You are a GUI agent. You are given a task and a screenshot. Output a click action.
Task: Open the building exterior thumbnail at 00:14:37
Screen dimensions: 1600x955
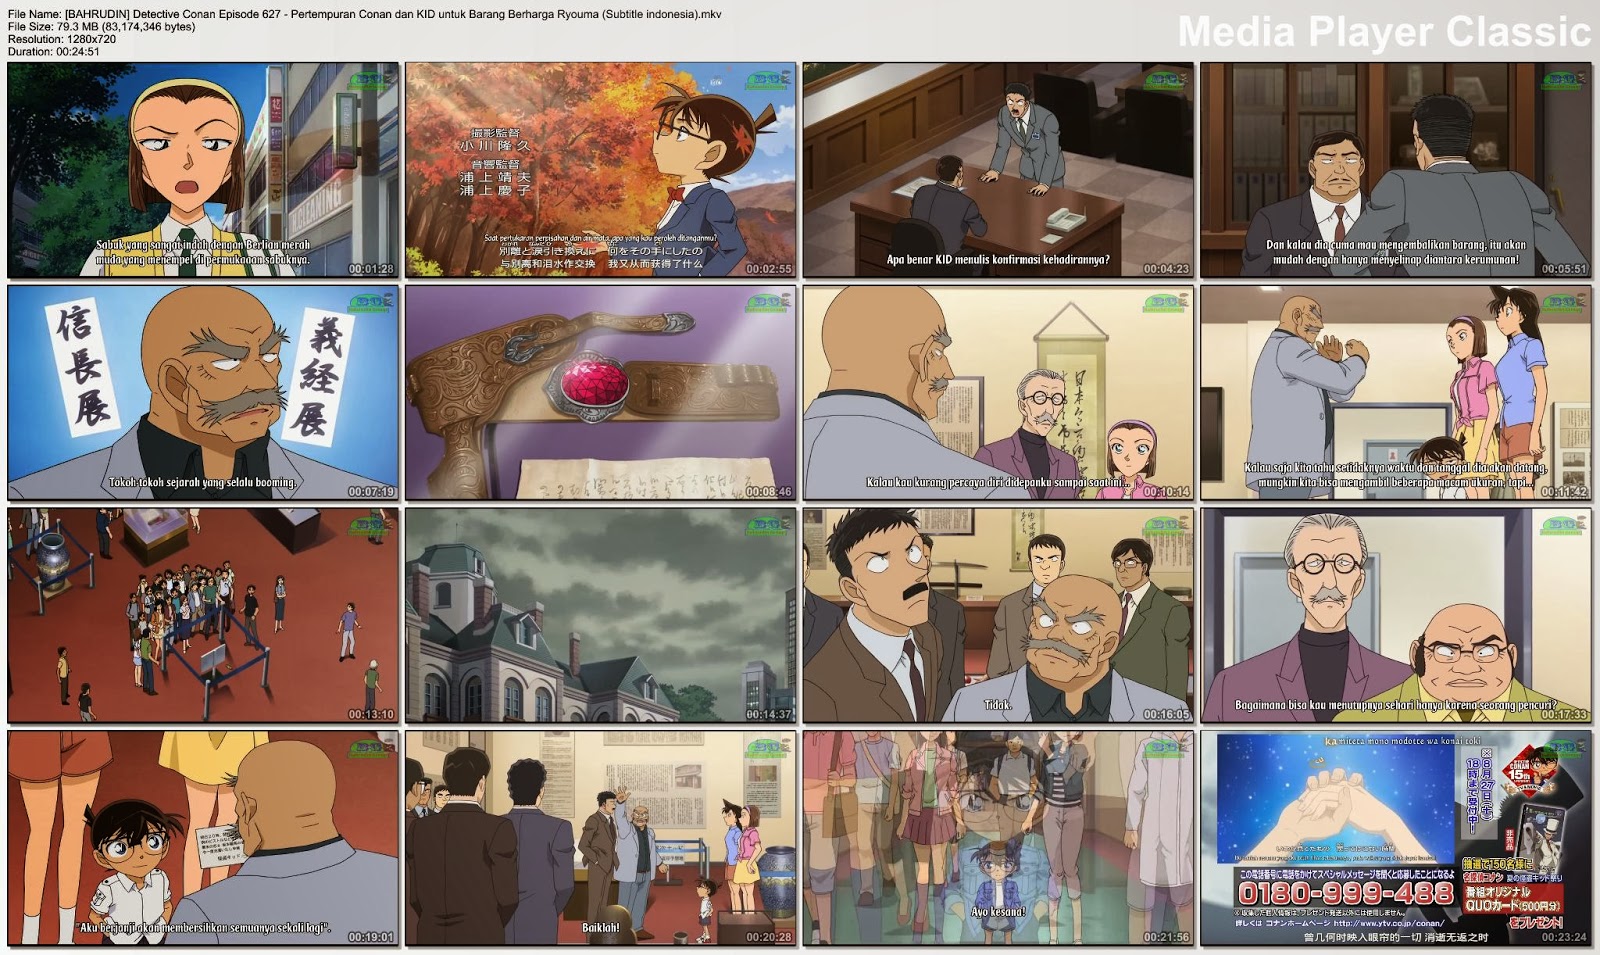pos(600,615)
